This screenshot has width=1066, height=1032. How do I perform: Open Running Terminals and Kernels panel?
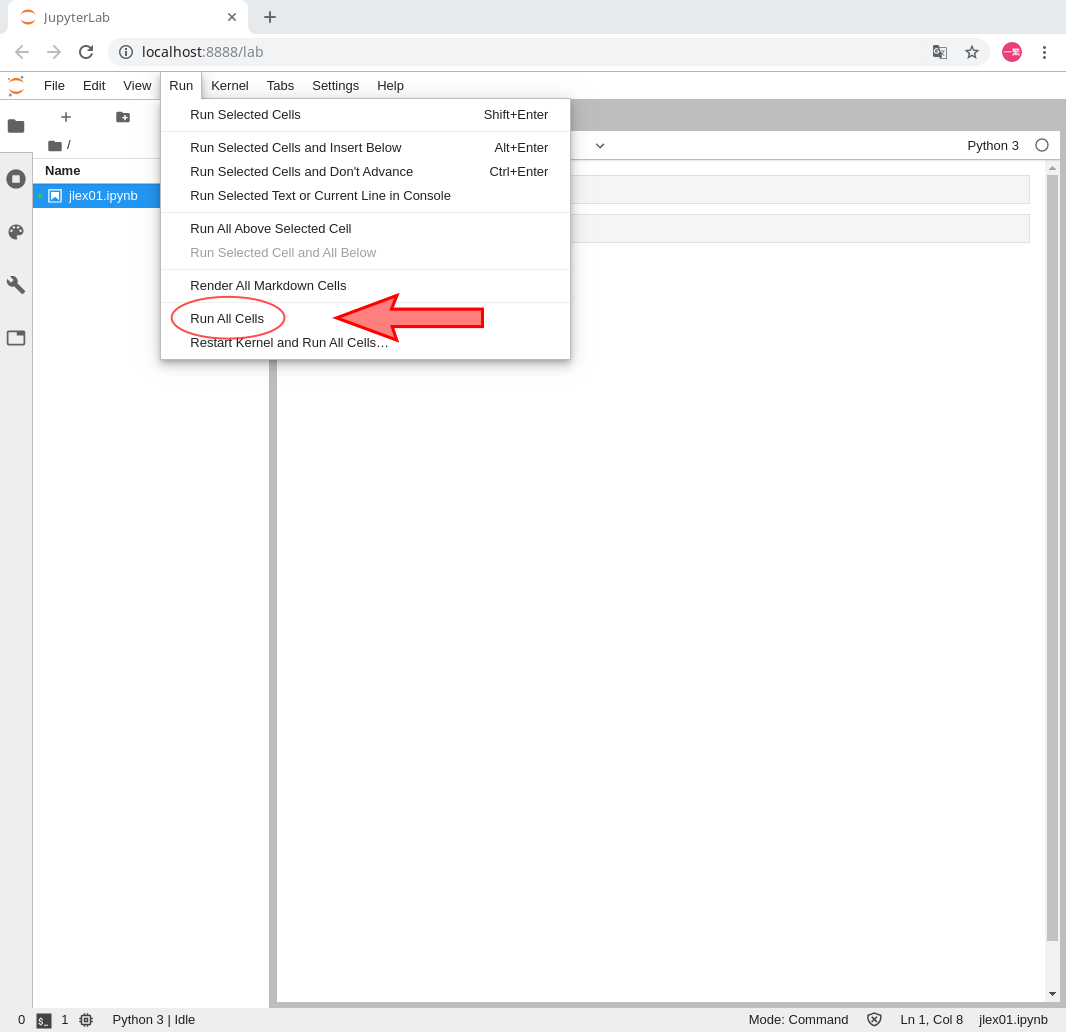(16, 179)
